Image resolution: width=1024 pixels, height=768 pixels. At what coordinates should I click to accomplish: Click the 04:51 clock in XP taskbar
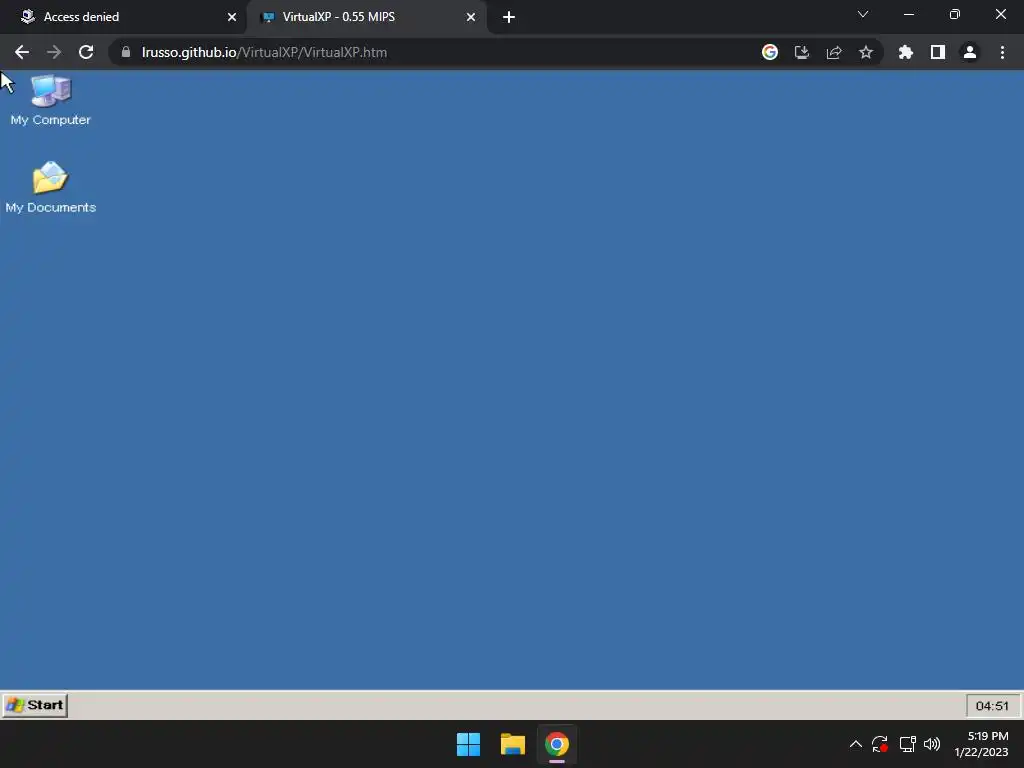[x=992, y=705]
